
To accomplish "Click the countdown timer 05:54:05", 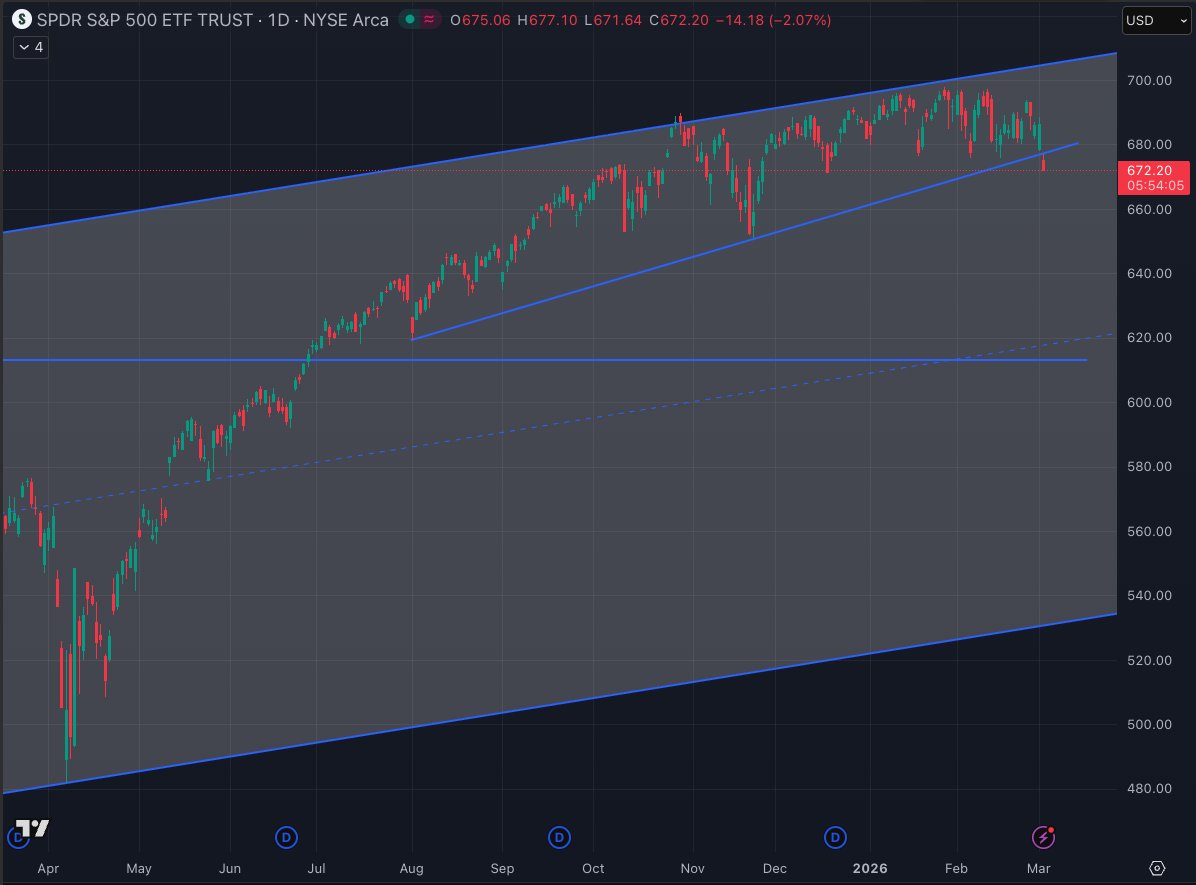I will coord(1155,185).
